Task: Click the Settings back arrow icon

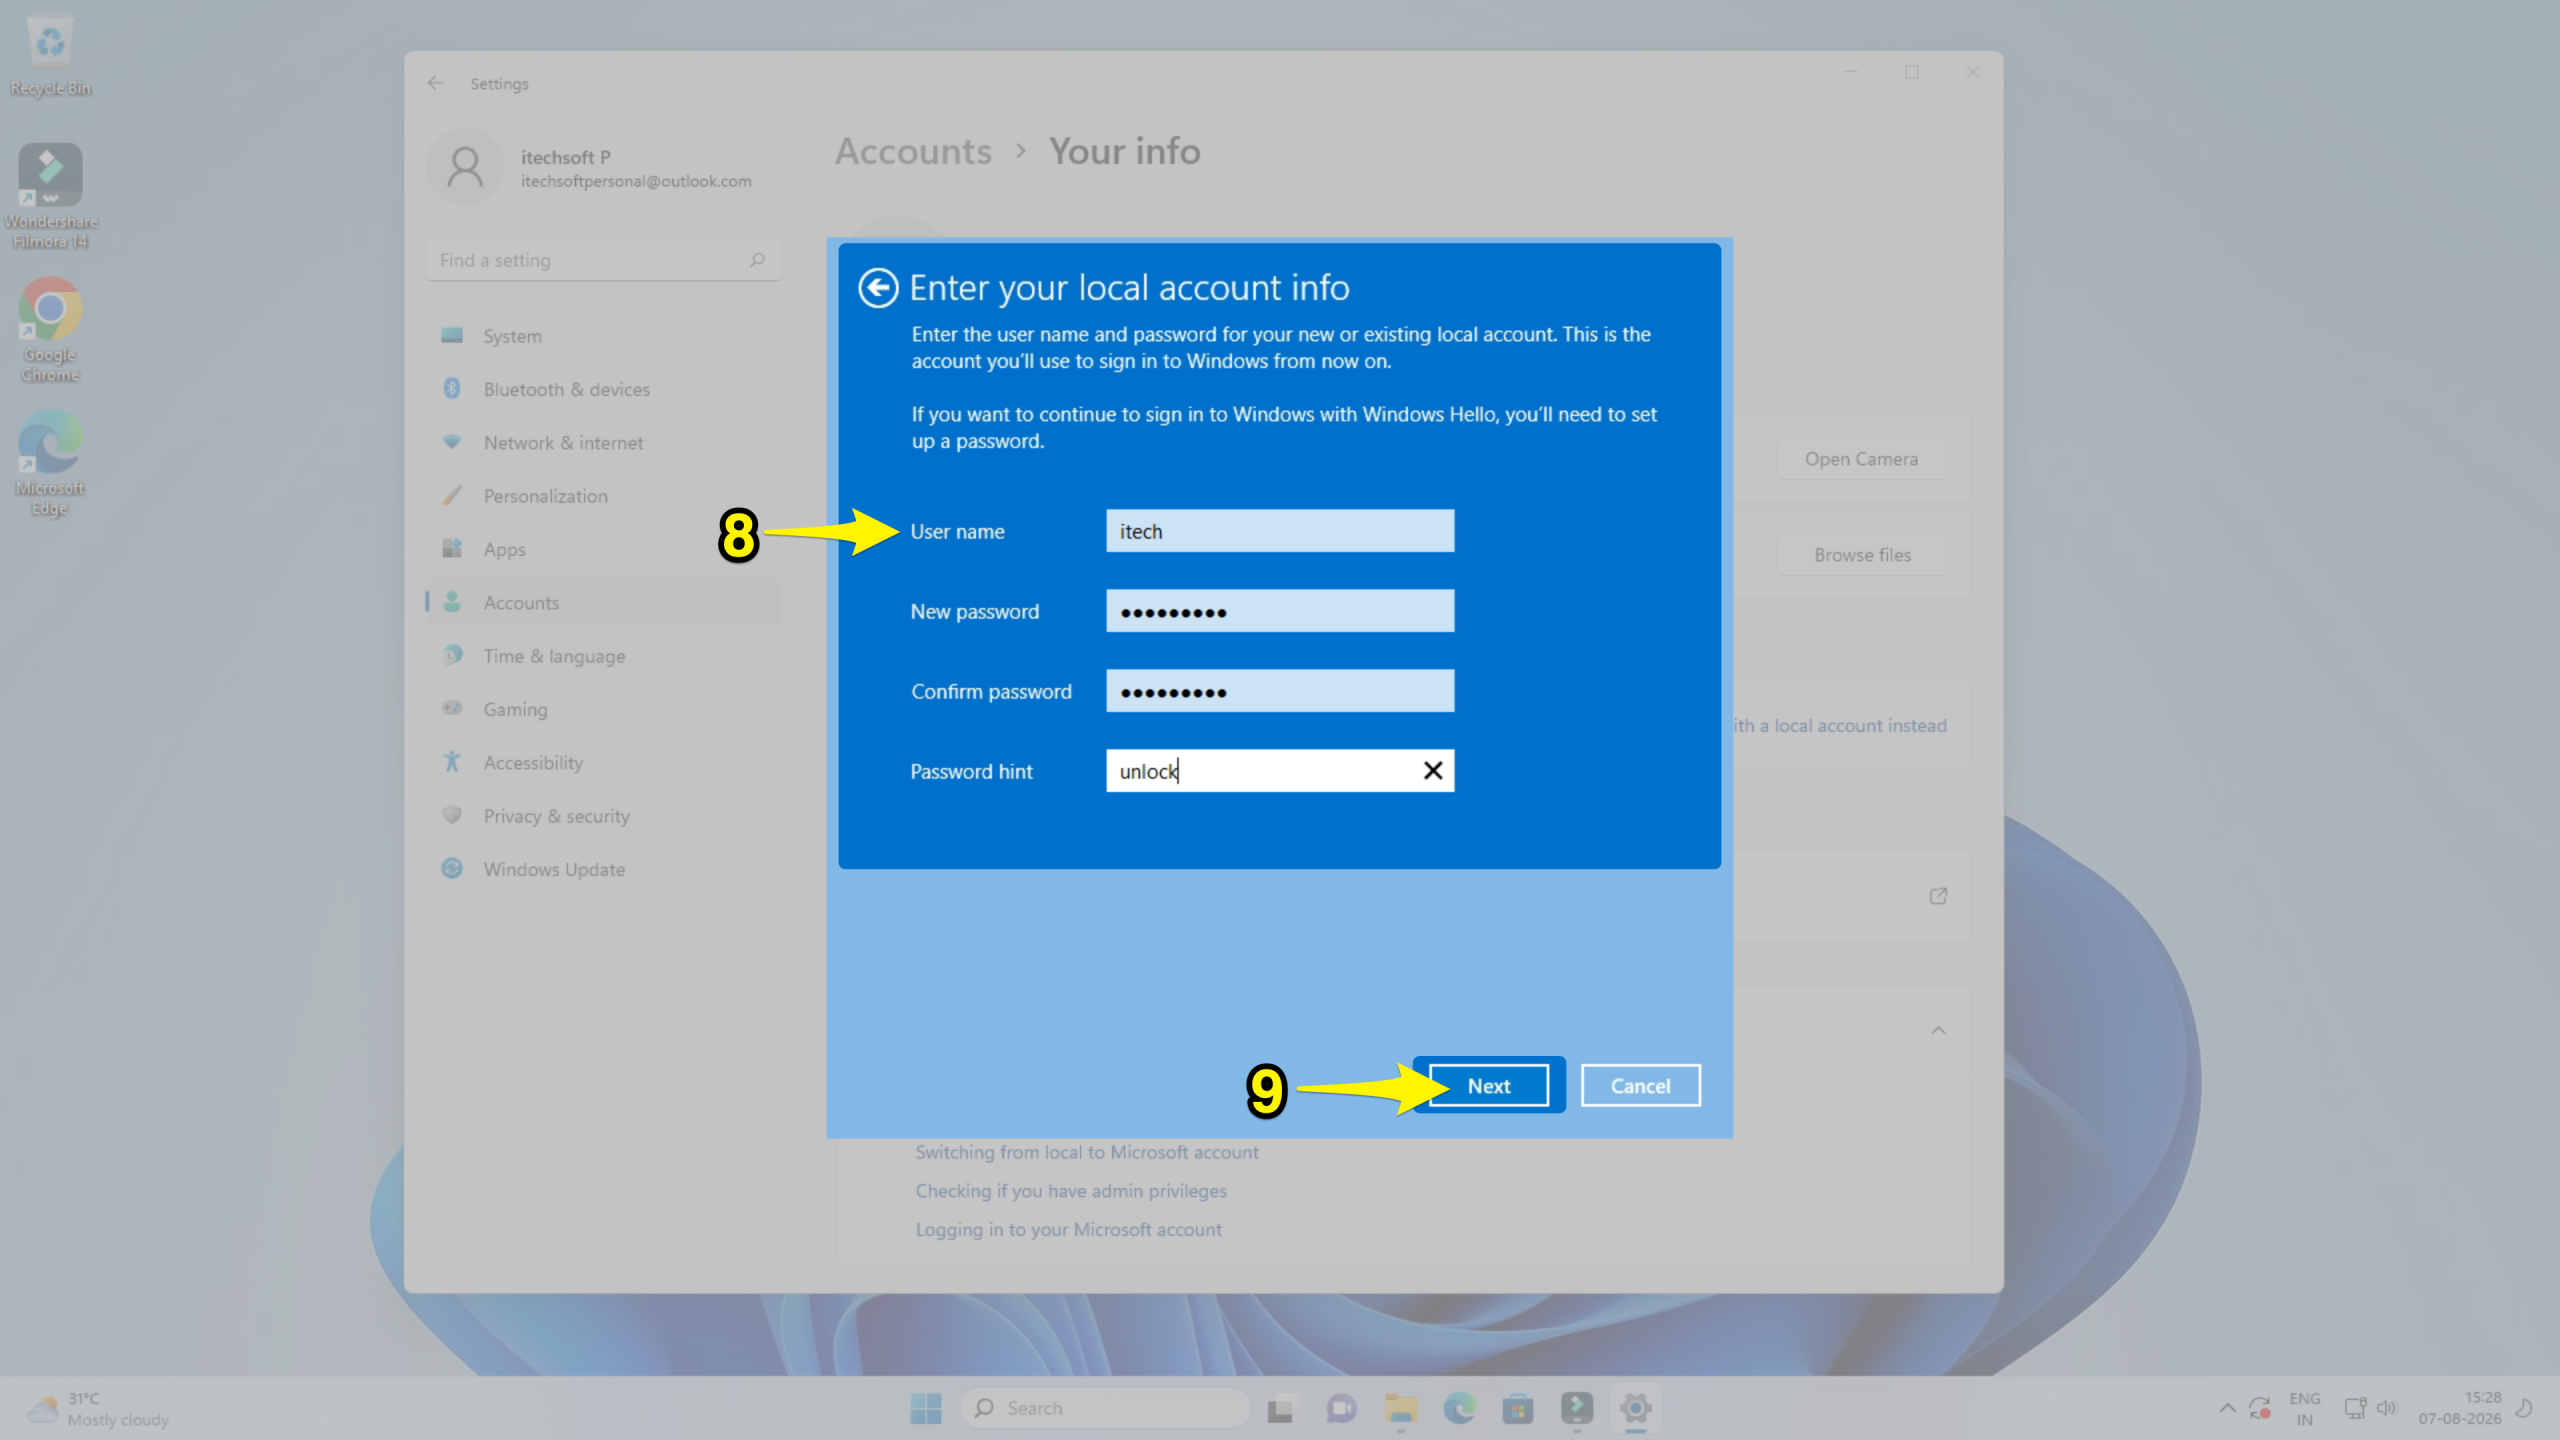Action: [x=436, y=83]
